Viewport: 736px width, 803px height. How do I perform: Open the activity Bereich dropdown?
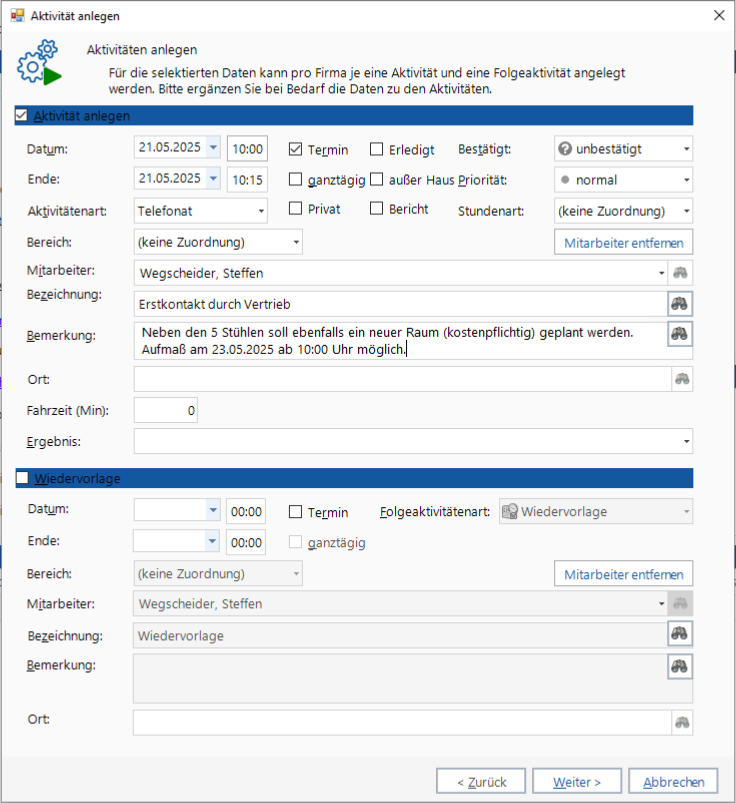[x=296, y=242]
